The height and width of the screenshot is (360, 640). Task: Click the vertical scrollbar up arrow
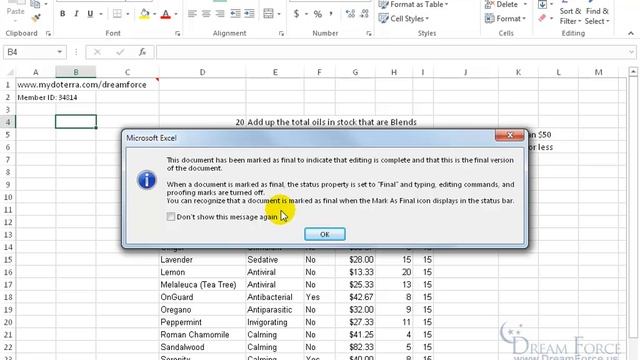pyautogui.click(x=633, y=72)
